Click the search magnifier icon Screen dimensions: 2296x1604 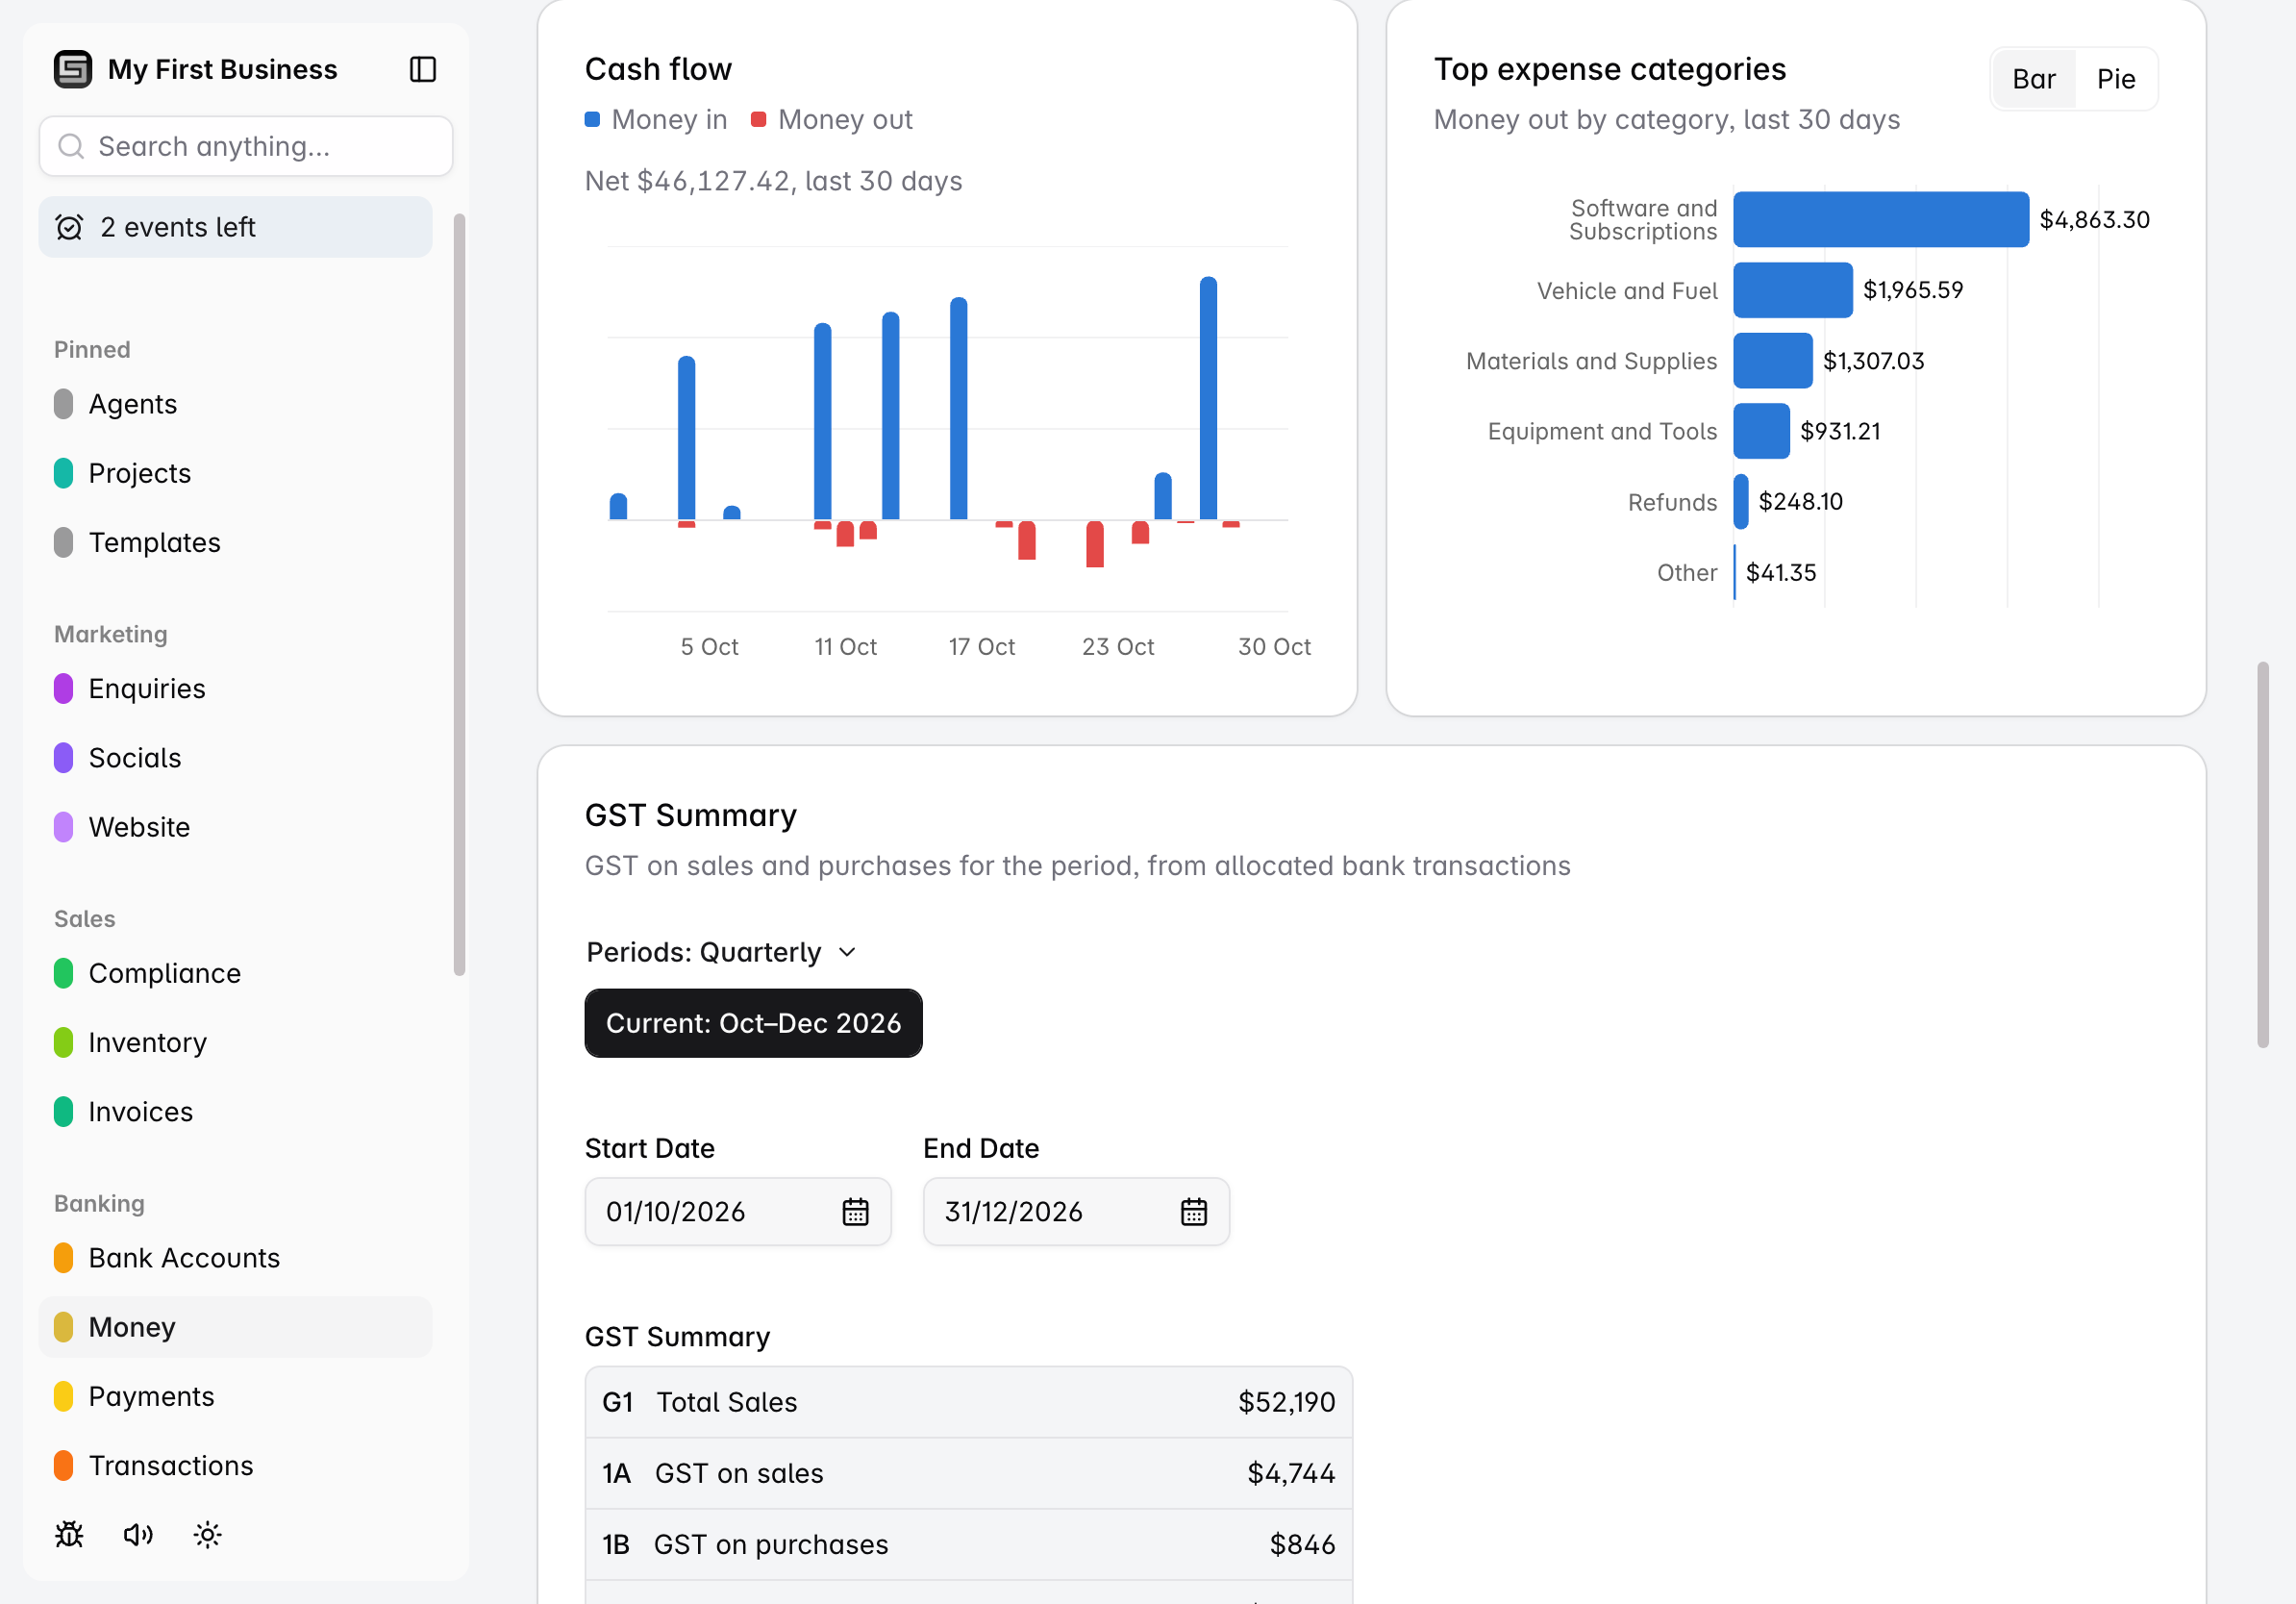click(71, 146)
